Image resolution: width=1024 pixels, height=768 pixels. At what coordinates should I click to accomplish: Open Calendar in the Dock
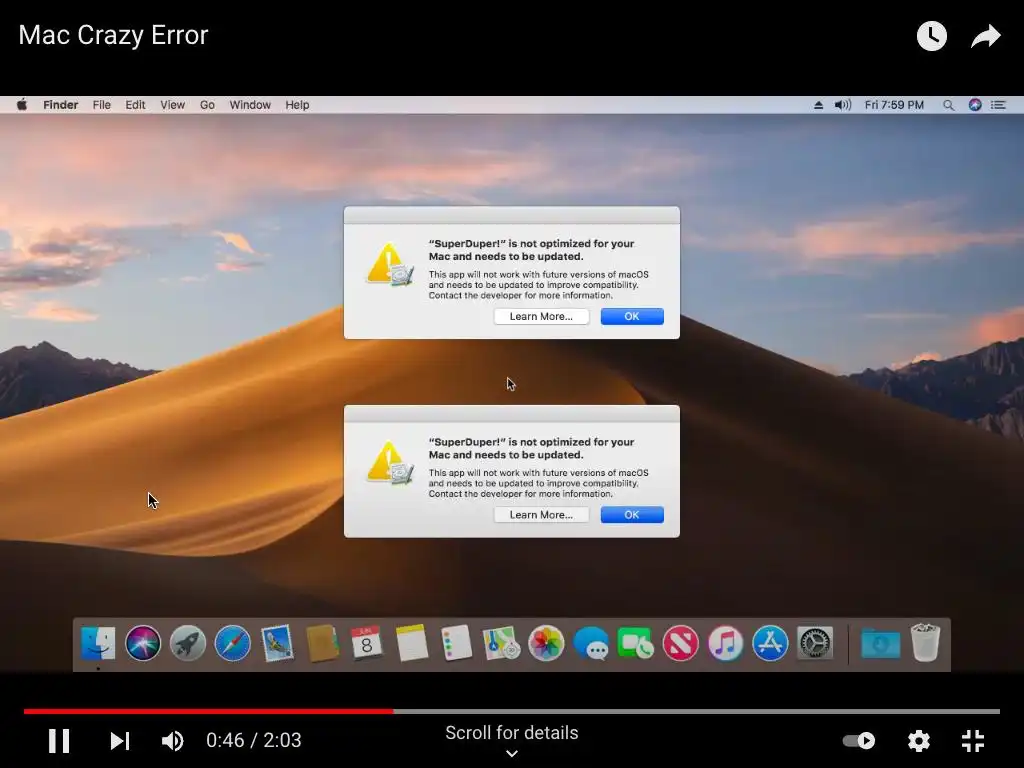(366, 643)
